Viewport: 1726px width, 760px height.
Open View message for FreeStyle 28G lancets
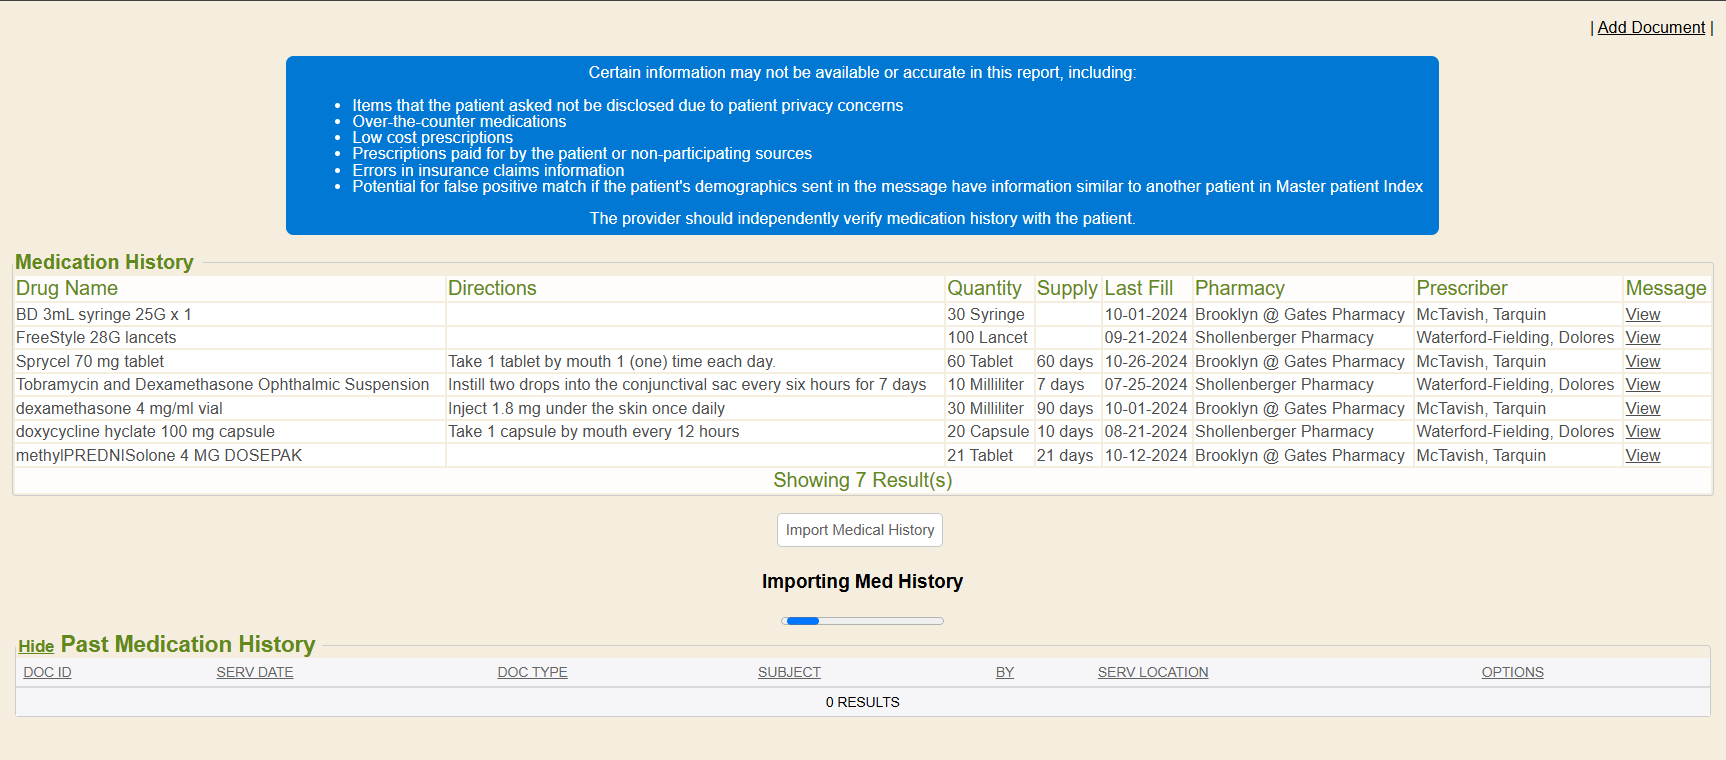[1642, 338]
